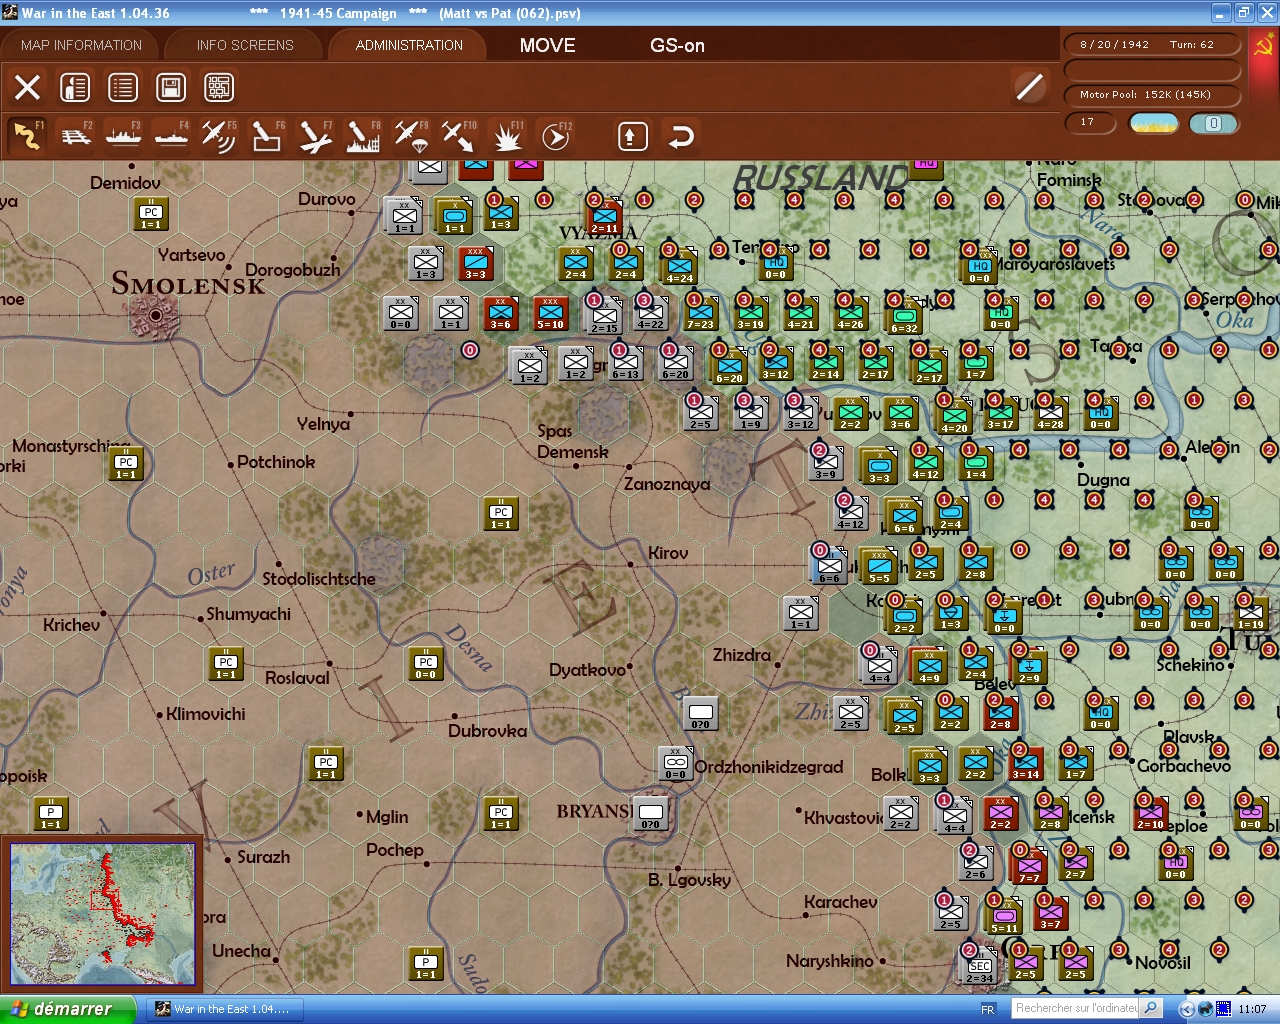Click the diagonal slash round button

click(1029, 87)
